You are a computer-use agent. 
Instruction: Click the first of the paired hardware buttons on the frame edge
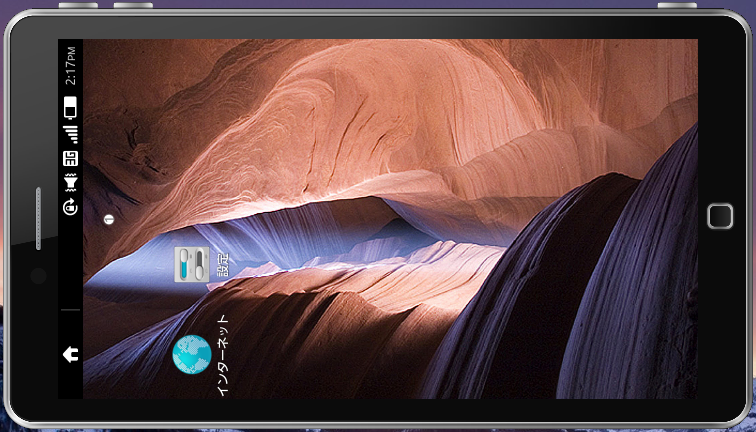[x=78, y=5]
